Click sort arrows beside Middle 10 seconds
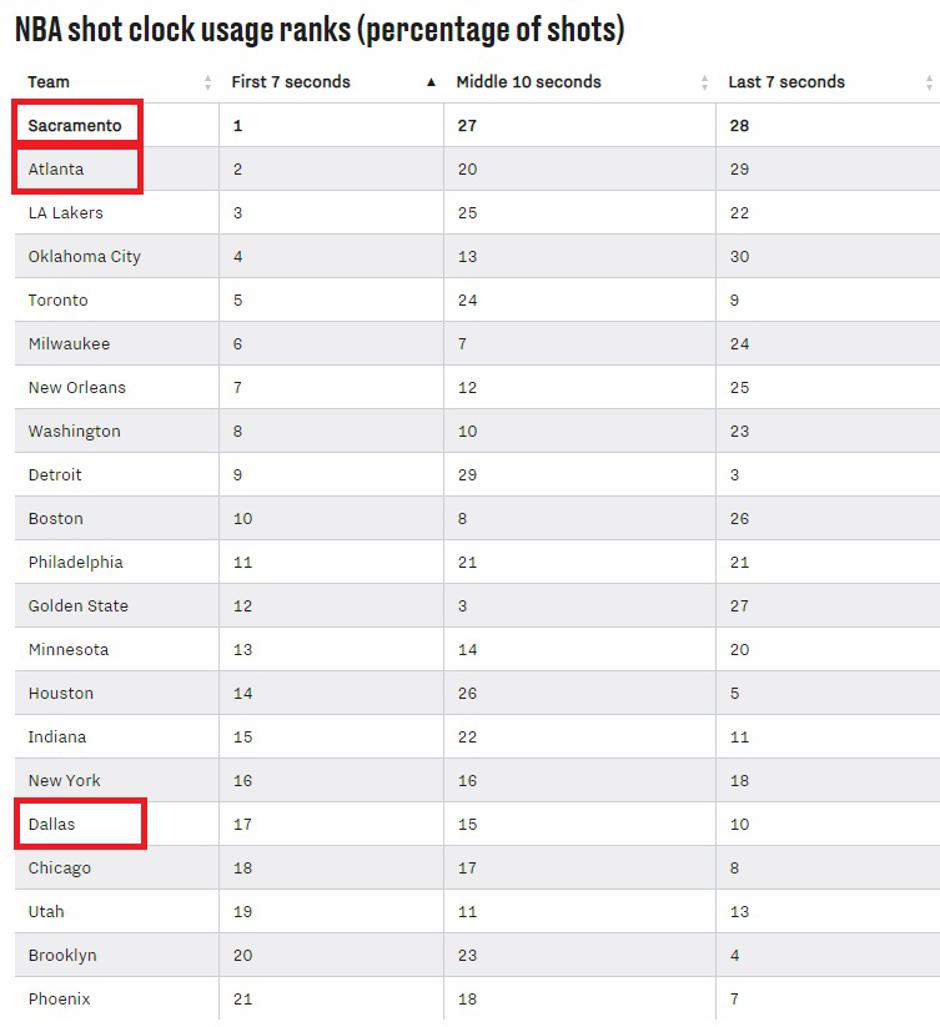Screen dimensions: 940x1027 [x=704, y=83]
